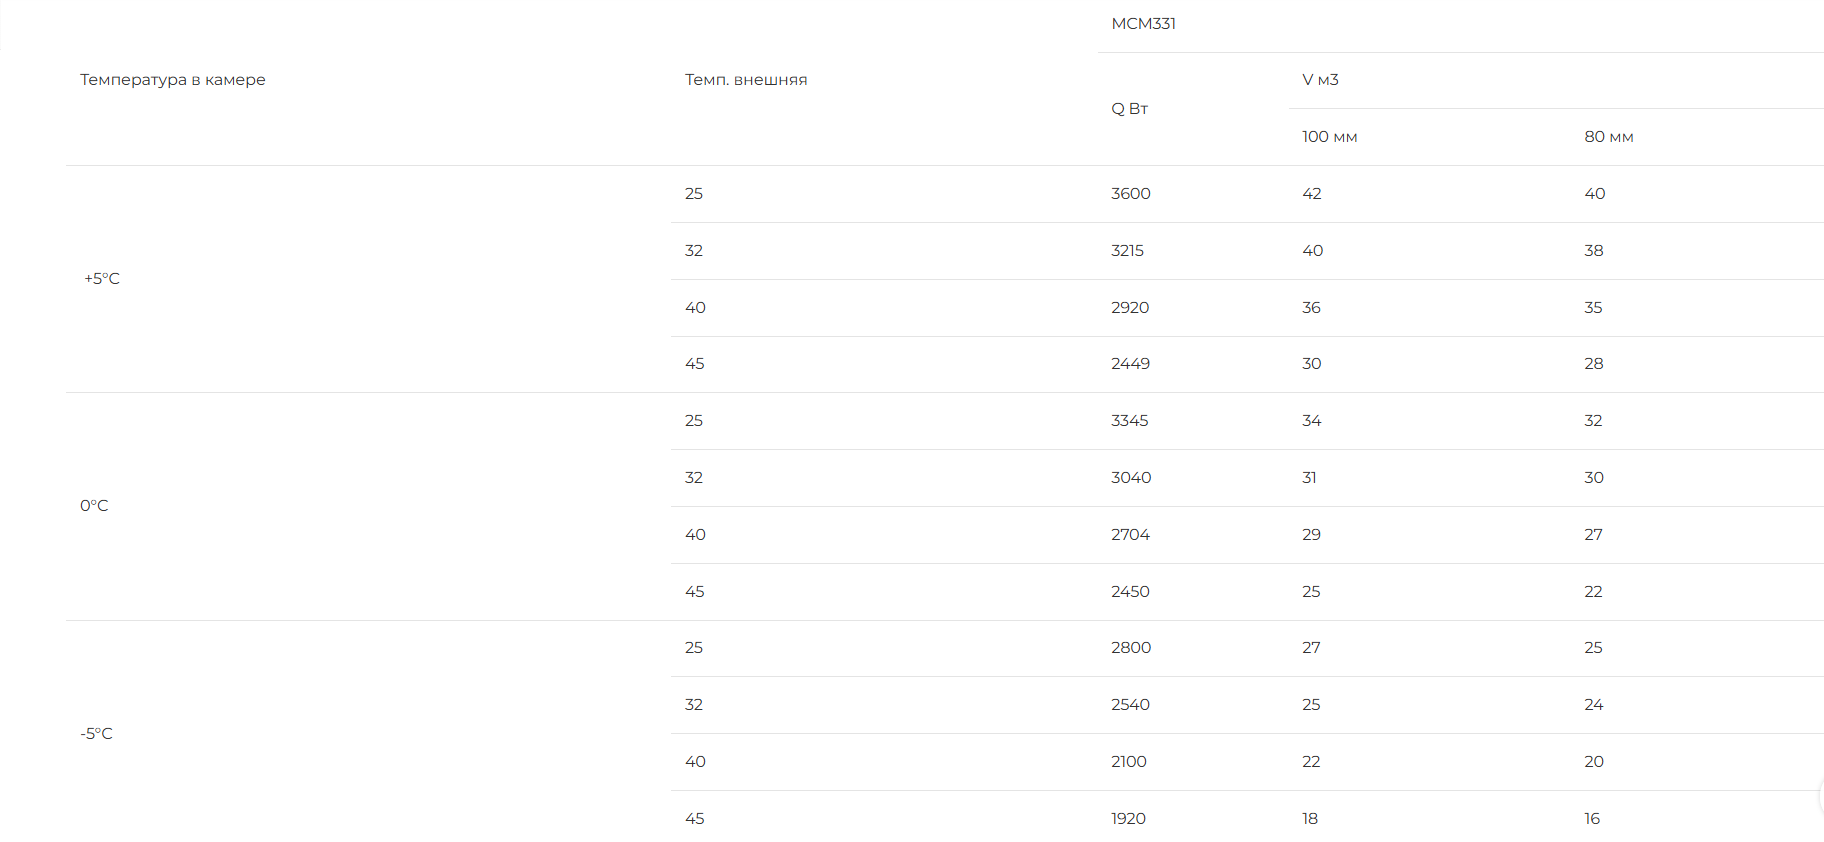Select the 'Q Вт' header cell
The height and width of the screenshot is (842, 1824).
coord(1129,108)
